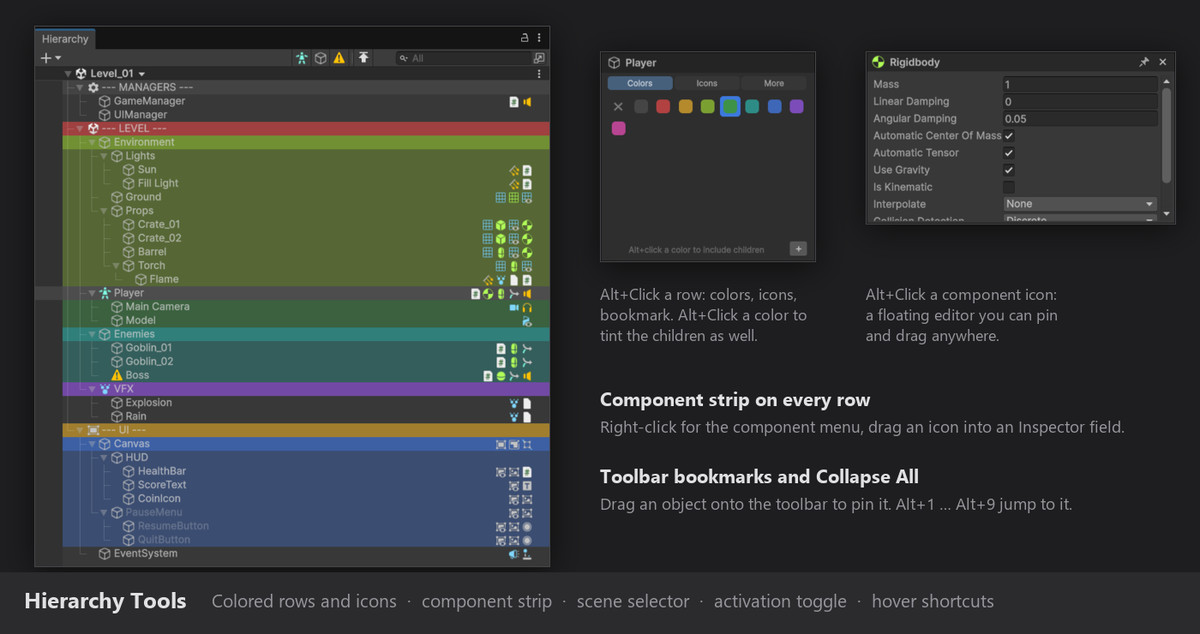The width and height of the screenshot is (1200, 634).
Task: Click the cube bookmark icon in Hierarchy toolbar
Action: click(320, 58)
